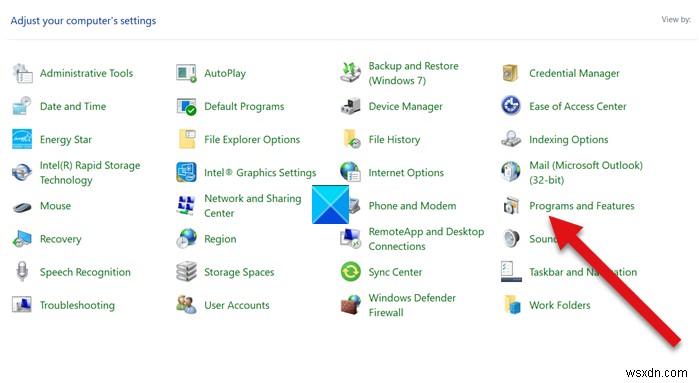
Task: Click the Speech Recognition link
Action: pos(86,272)
